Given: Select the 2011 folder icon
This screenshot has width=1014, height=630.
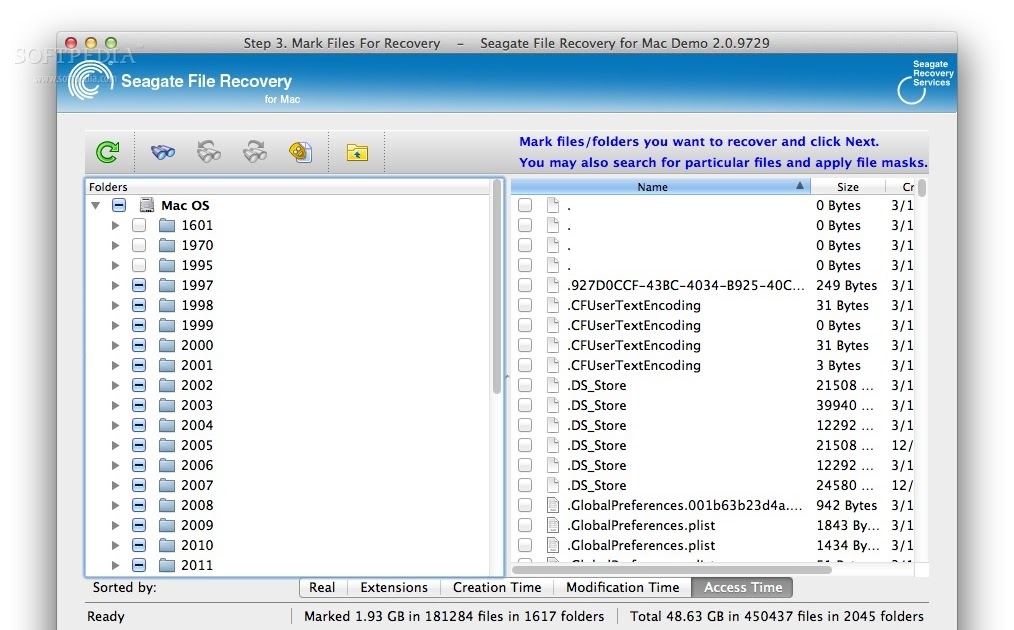Looking at the screenshot, I should (x=167, y=565).
